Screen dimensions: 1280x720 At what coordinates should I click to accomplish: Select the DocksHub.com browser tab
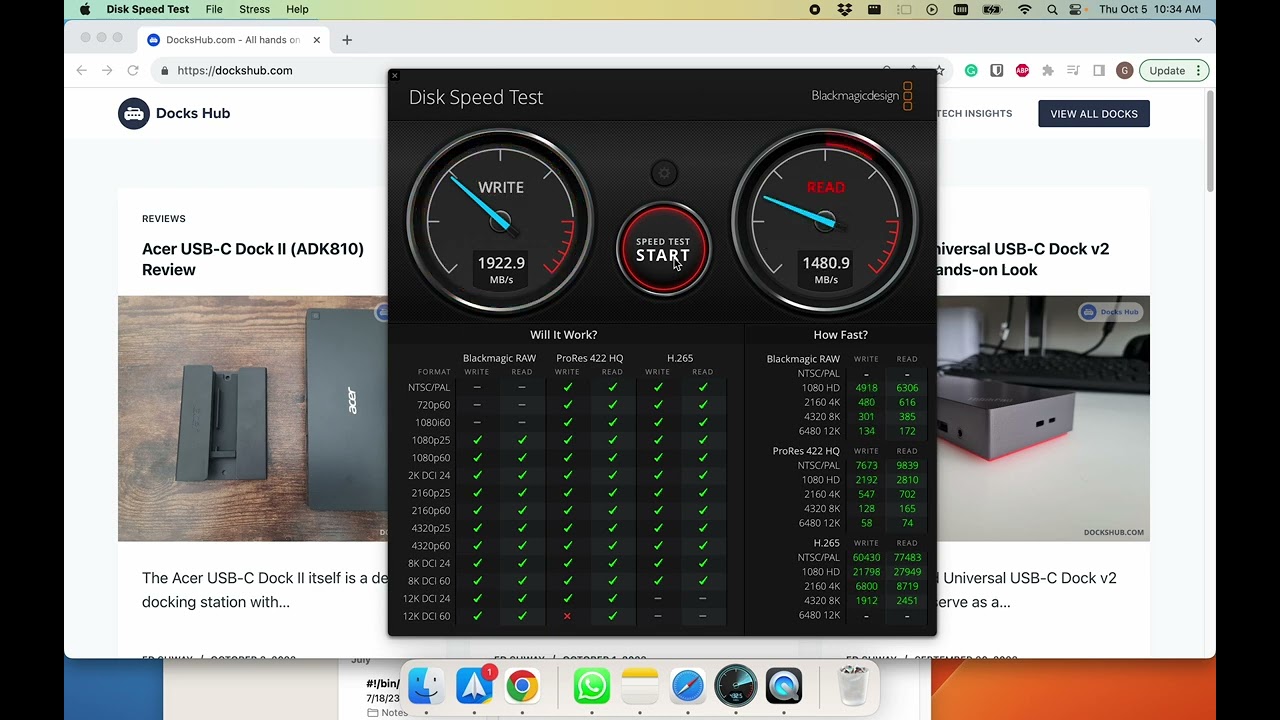(232, 40)
